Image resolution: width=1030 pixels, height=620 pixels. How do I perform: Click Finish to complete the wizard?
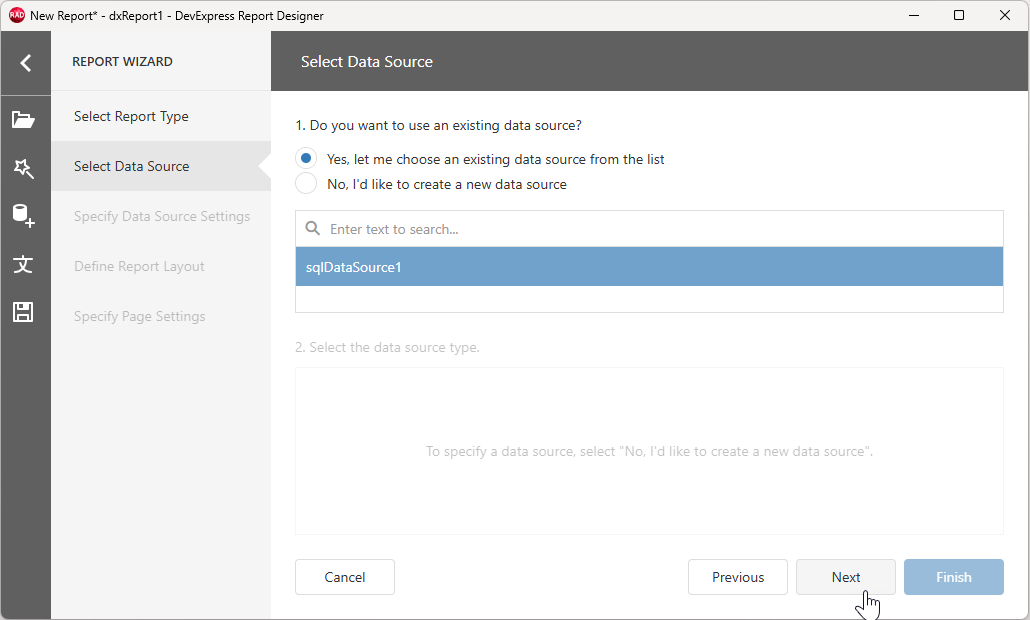tap(953, 577)
